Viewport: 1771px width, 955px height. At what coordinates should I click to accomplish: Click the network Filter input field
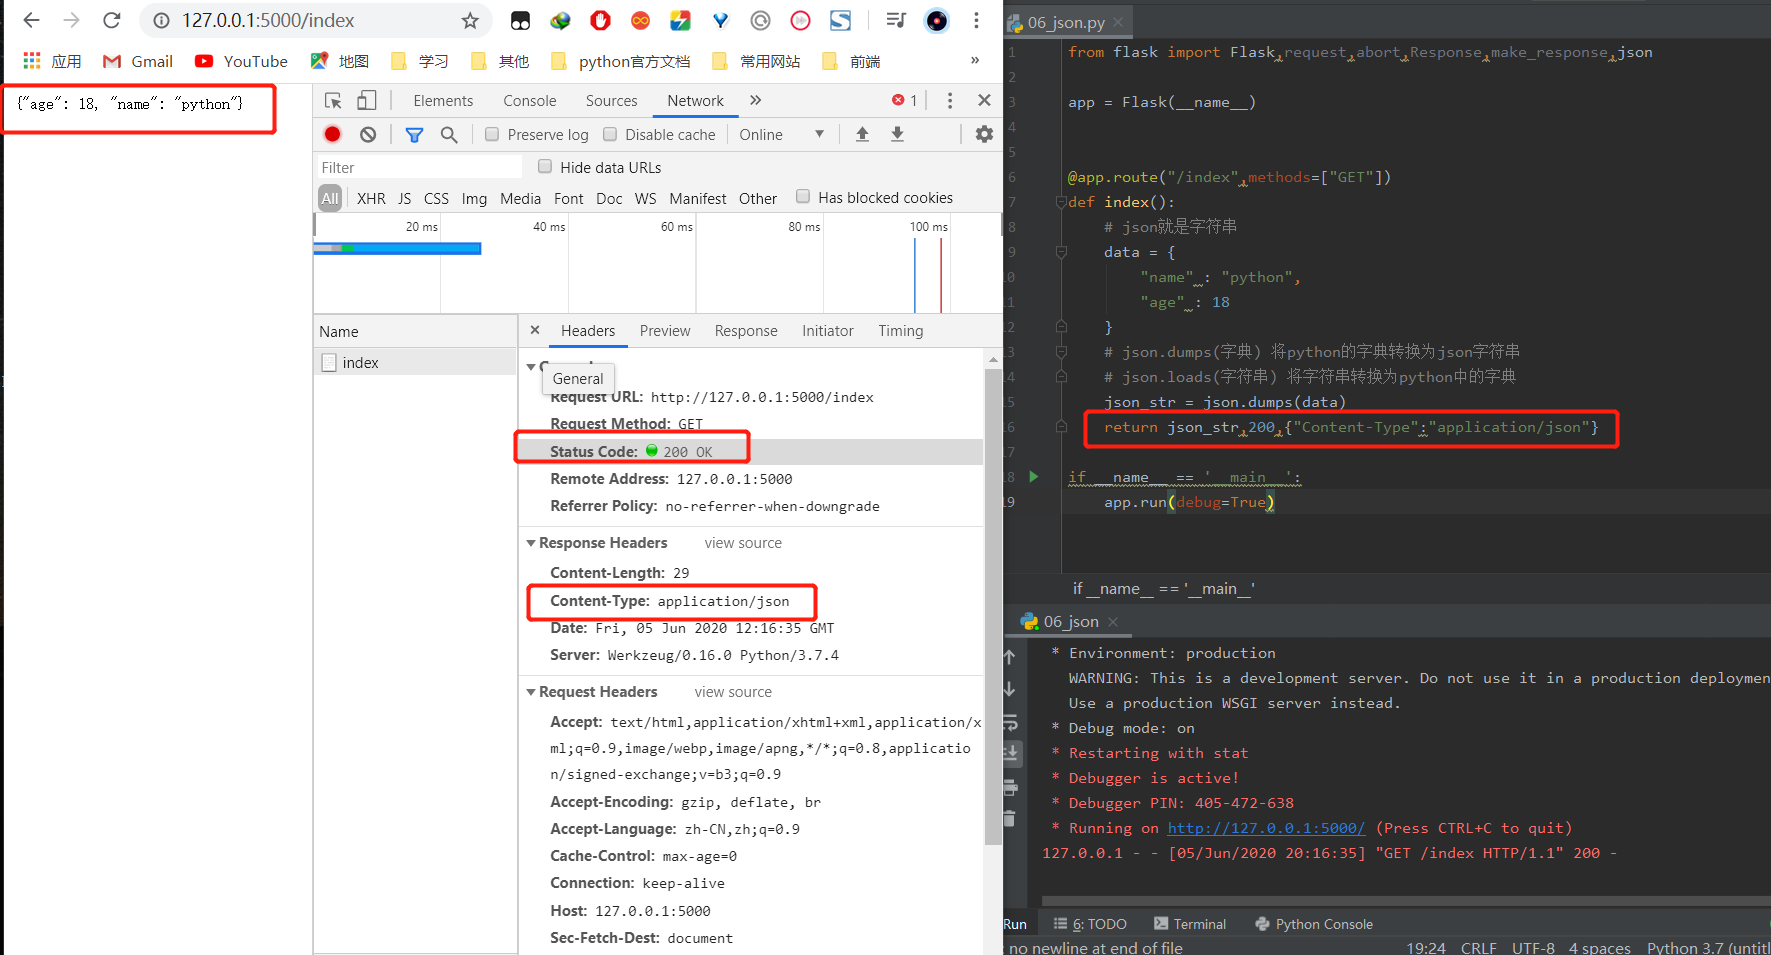420,167
